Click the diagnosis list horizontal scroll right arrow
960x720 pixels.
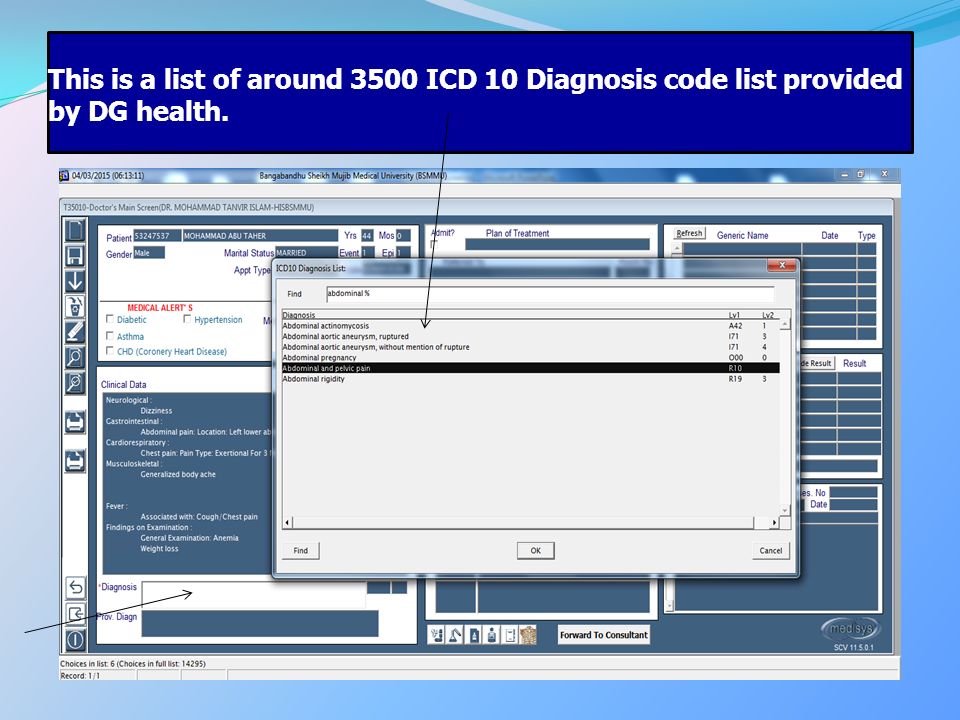(x=774, y=522)
